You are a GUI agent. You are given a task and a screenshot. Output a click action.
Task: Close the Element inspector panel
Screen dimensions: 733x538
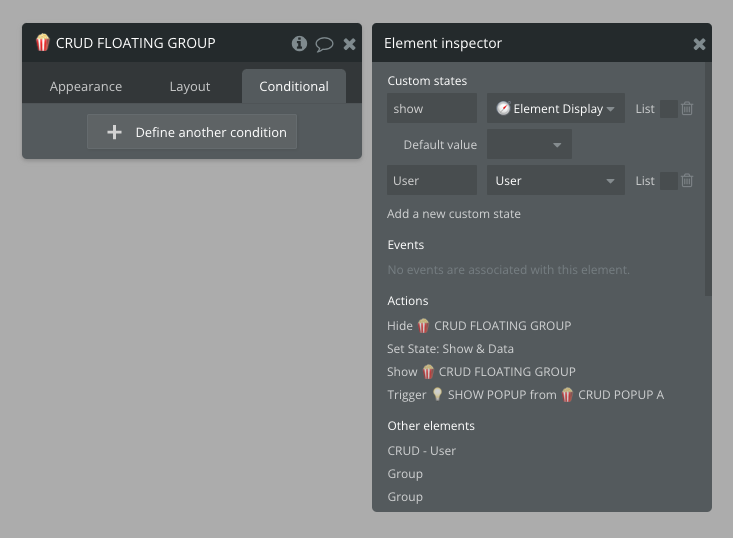pyautogui.click(x=699, y=44)
